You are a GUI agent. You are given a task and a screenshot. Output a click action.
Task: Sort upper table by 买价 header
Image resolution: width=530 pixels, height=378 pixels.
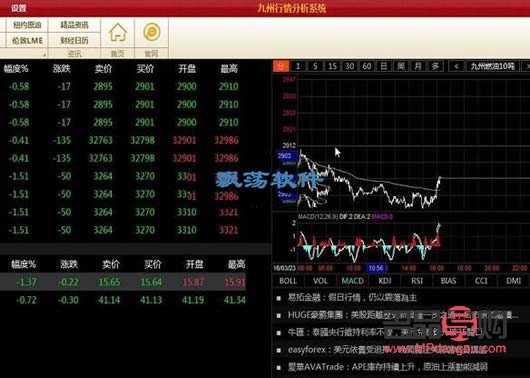(x=145, y=69)
